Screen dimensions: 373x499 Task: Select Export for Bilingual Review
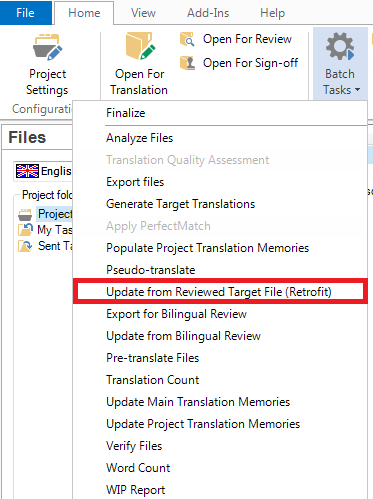click(220, 314)
